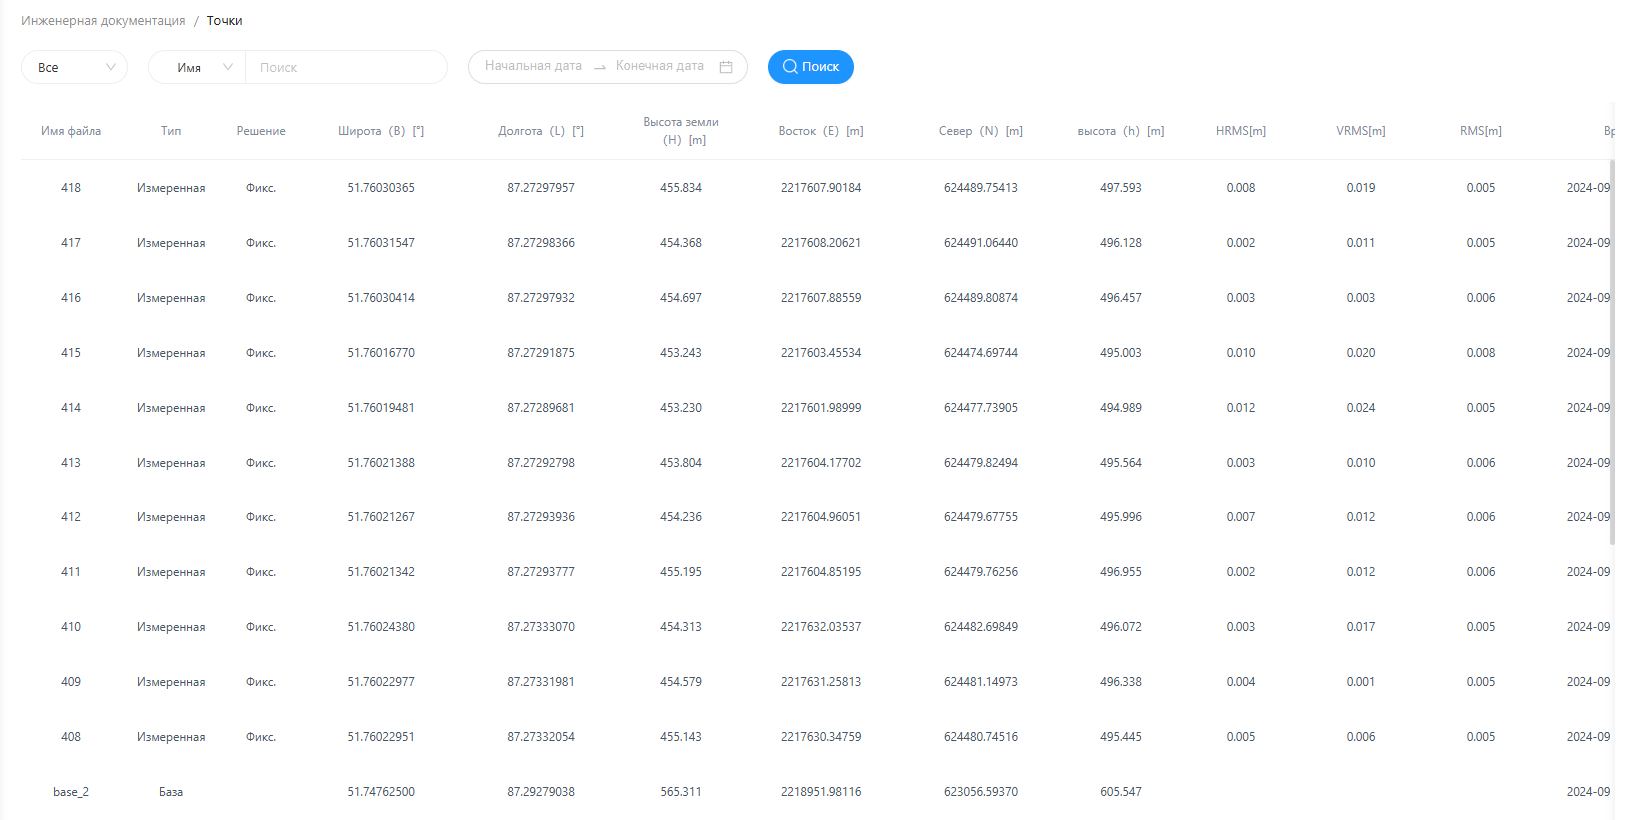This screenshot has height=820, width=1636.
Task: Click height value 605.547
Action: click(1121, 792)
